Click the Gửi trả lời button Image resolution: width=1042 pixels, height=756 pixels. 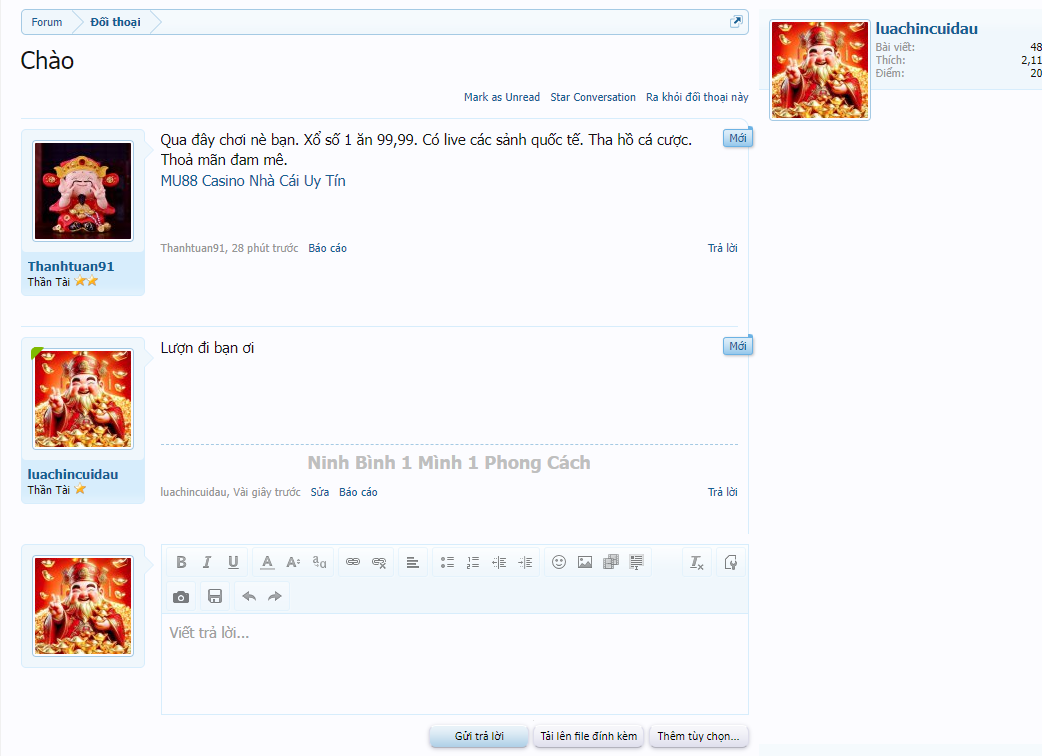478,736
